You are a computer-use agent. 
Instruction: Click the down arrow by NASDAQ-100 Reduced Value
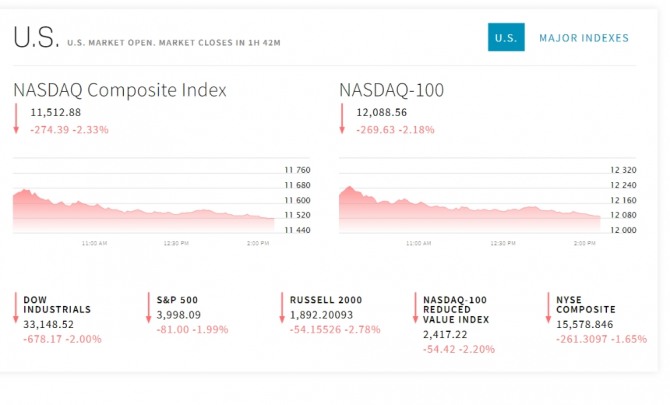click(x=415, y=308)
